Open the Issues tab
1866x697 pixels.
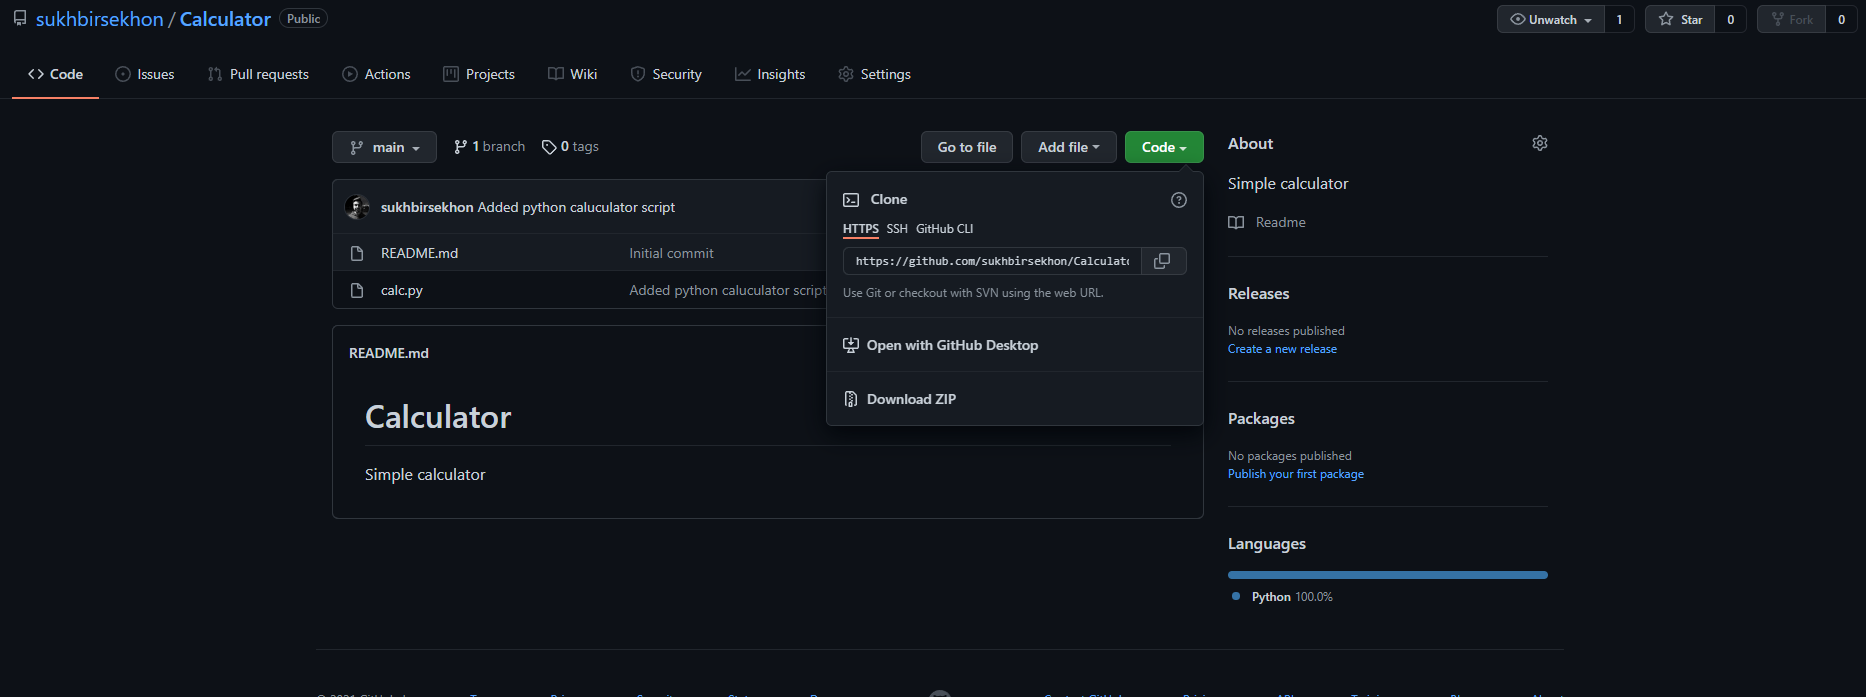coord(145,74)
